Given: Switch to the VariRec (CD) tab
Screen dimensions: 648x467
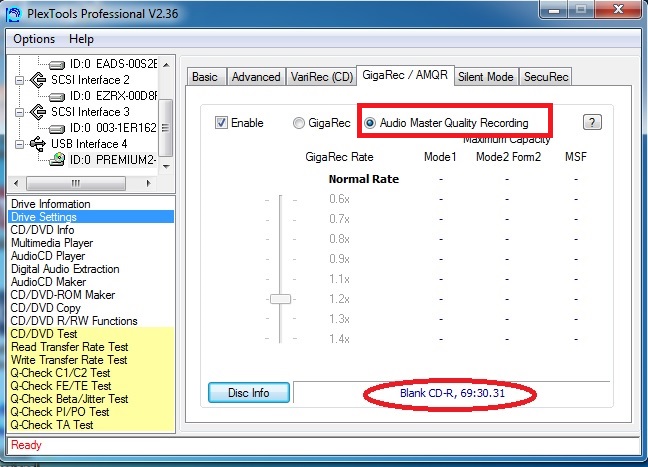Looking at the screenshot, I should click(322, 77).
